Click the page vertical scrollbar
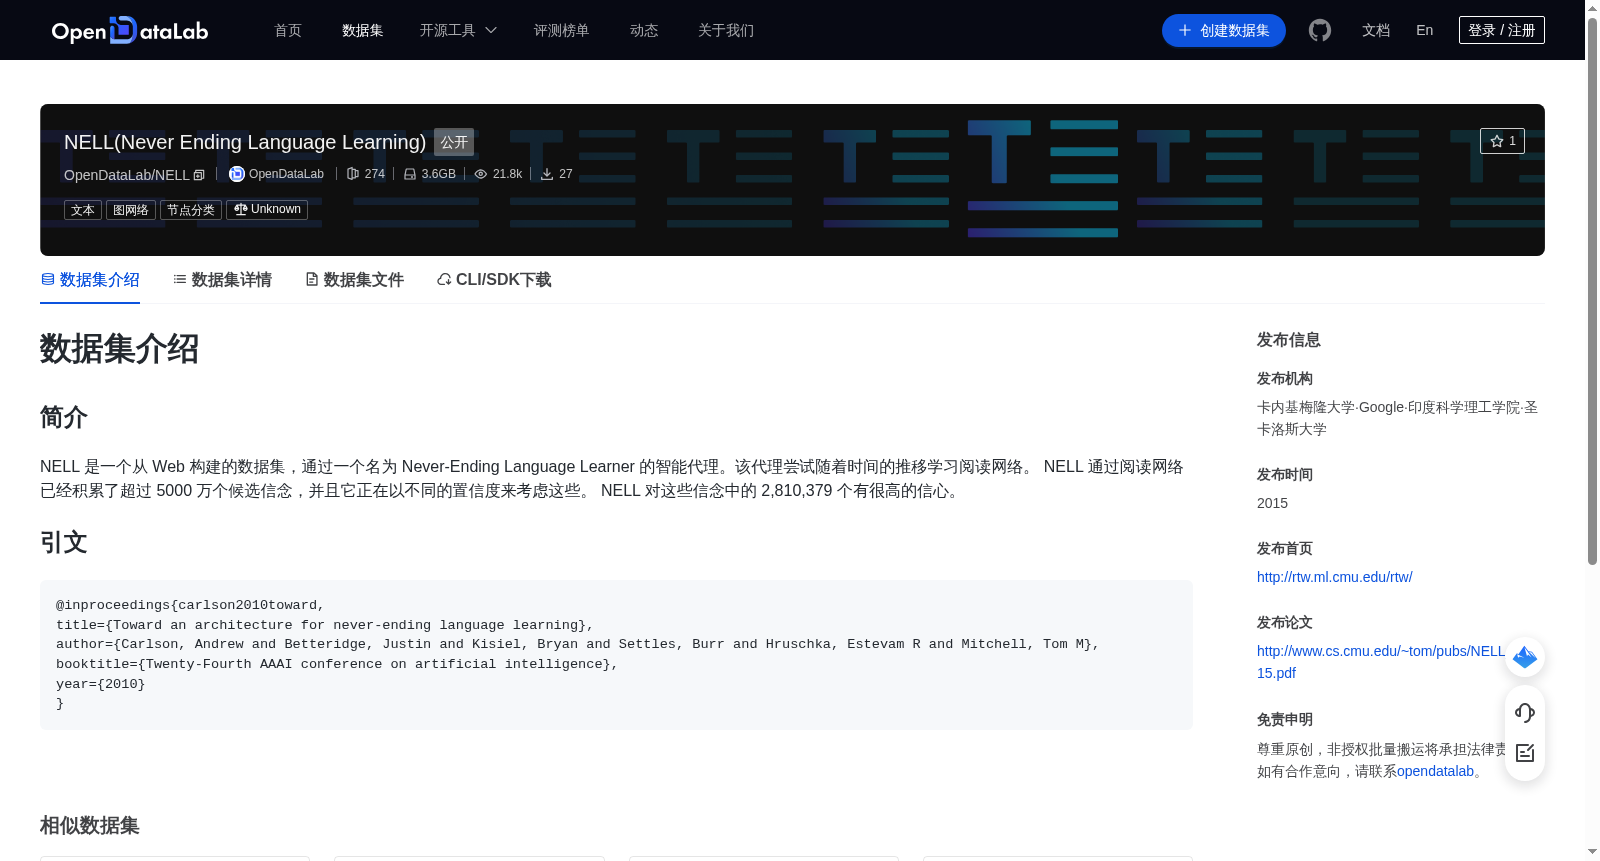The image size is (1600, 861). pos(1592,290)
